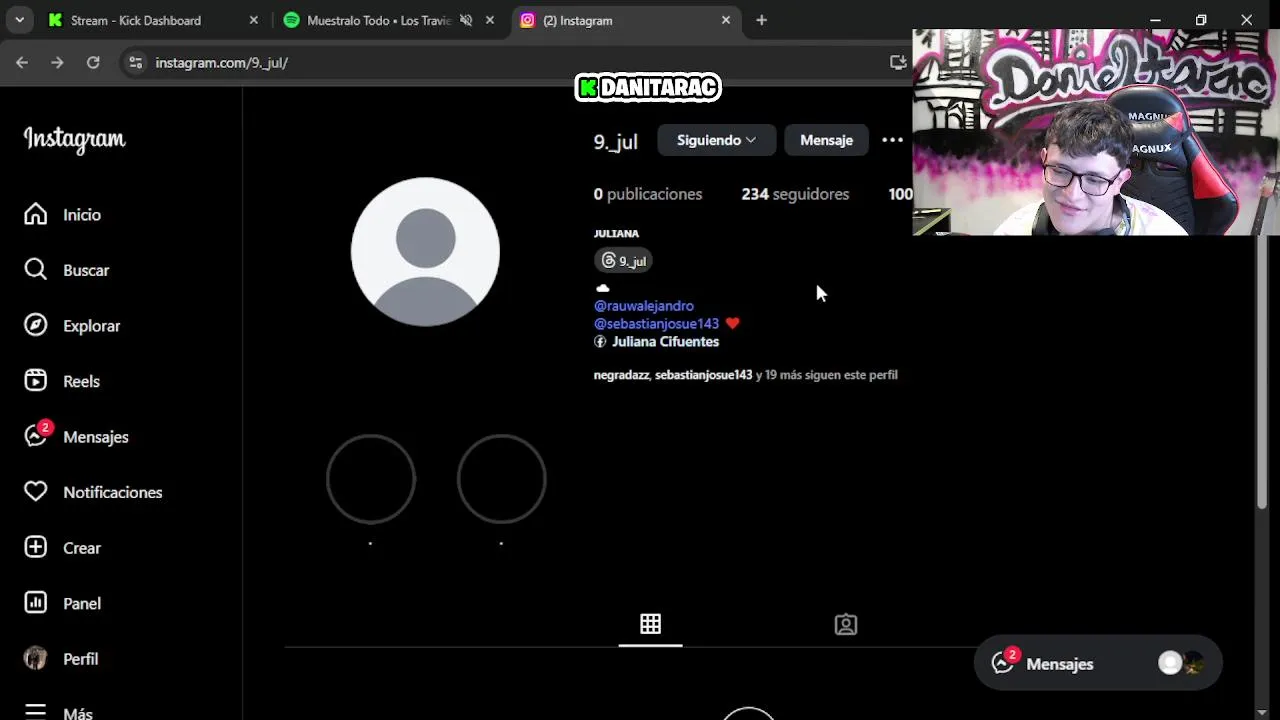
Task: Open the Más hamburger menu
Action: [36, 712]
